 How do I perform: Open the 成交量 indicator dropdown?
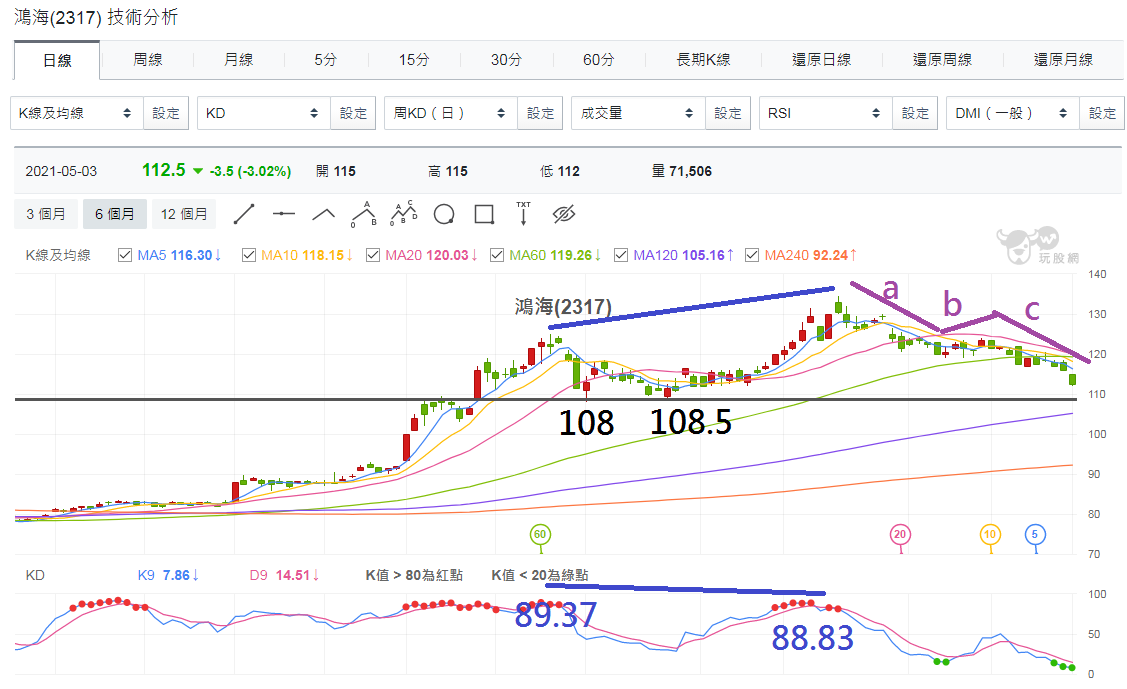tap(638, 114)
